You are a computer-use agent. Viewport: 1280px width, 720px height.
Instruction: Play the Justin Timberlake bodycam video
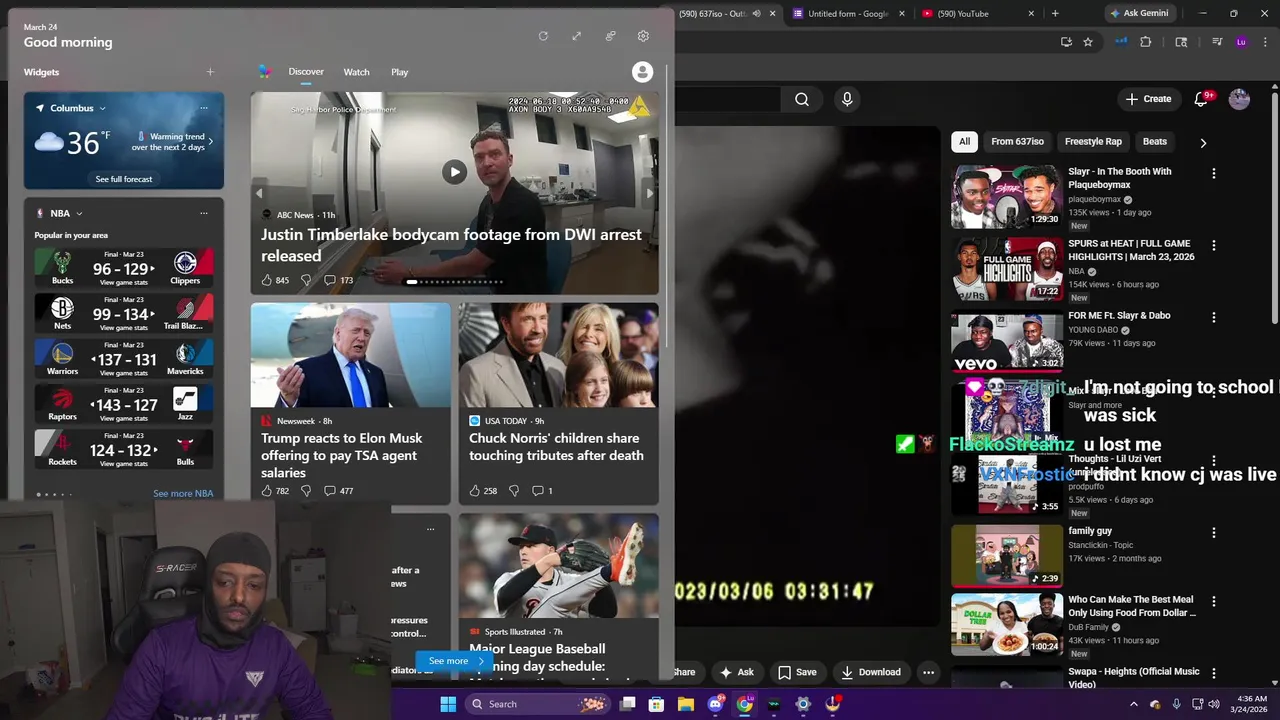pyautogui.click(x=454, y=172)
